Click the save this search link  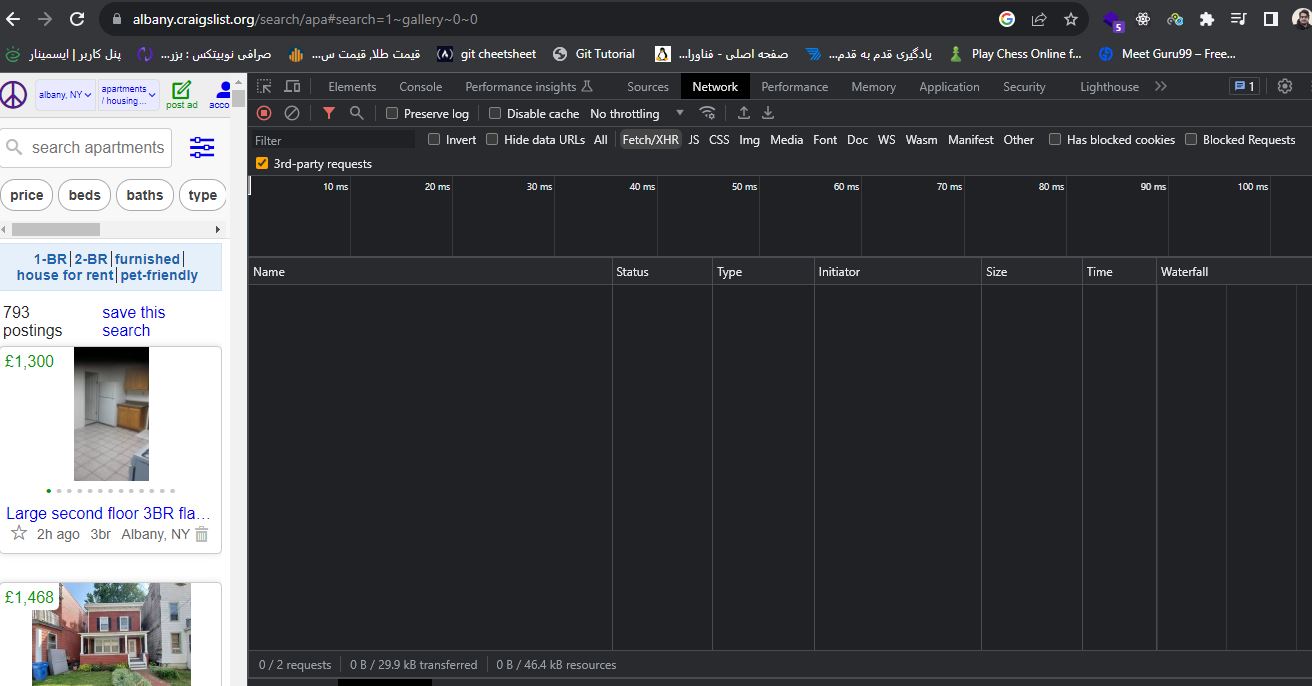pos(133,321)
